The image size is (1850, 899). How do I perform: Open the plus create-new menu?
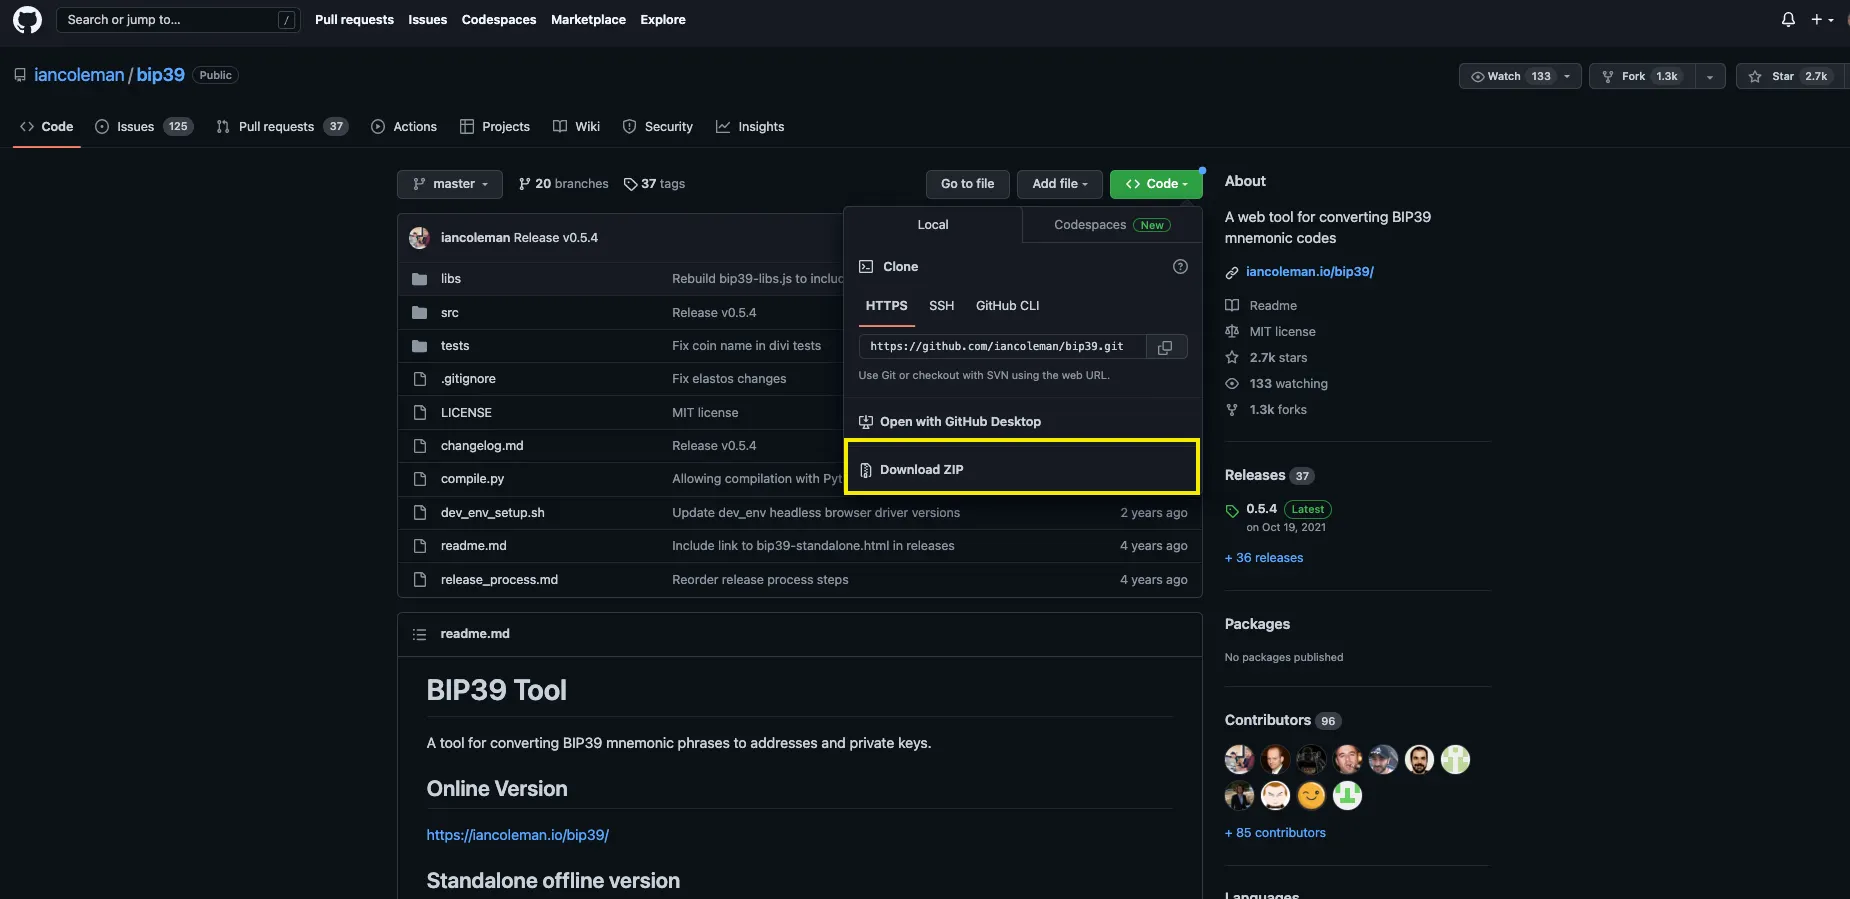1822,20
